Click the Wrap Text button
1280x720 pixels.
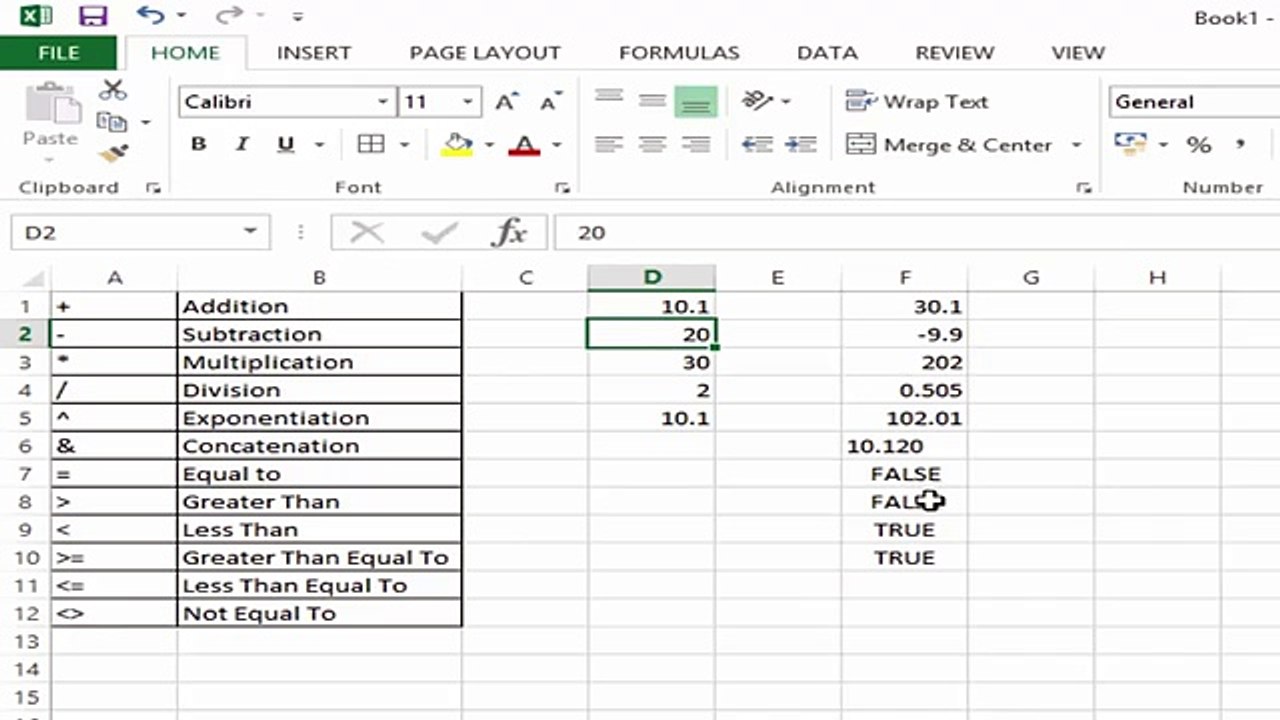tap(917, 102)
